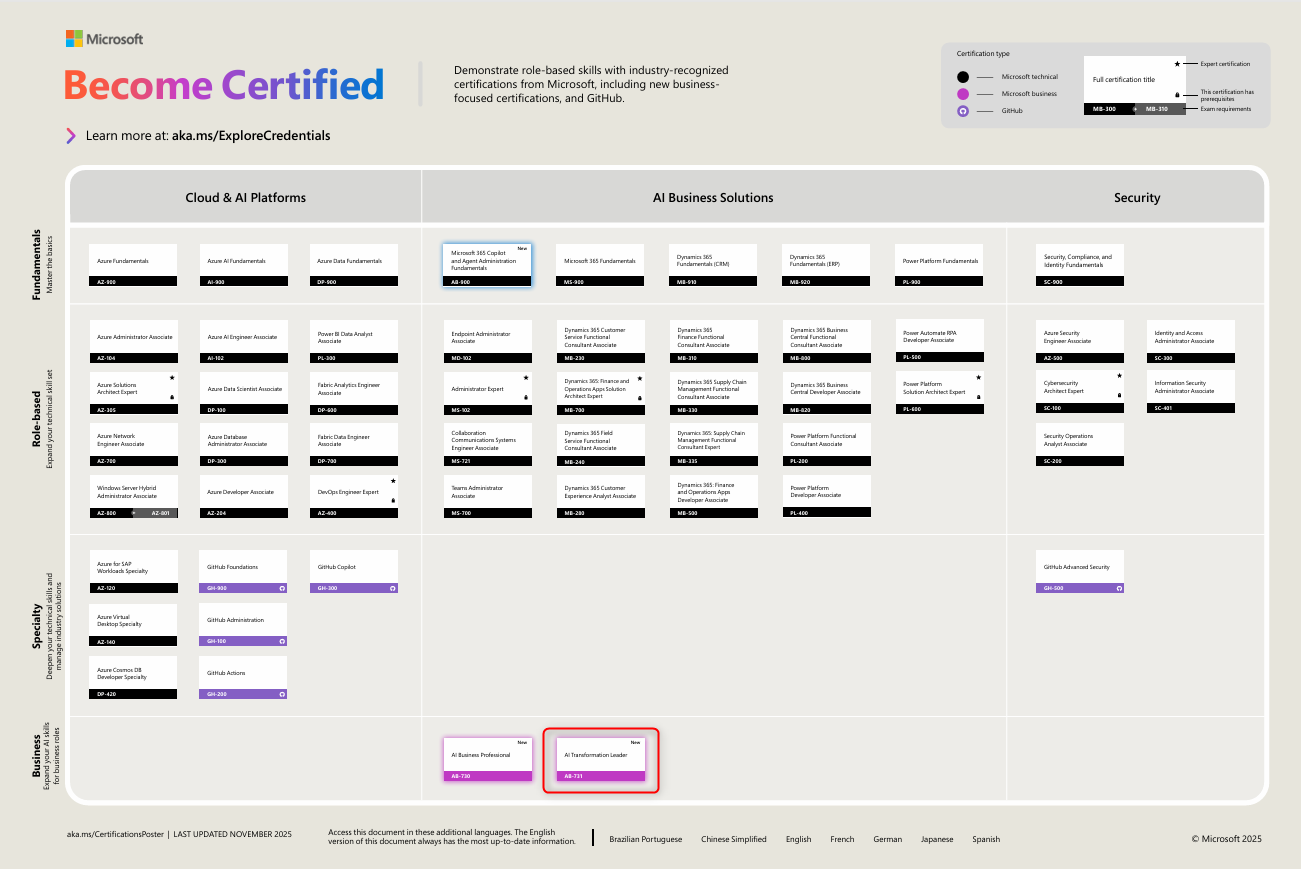This screenshot has height=869, width=1301.
Task: Click the lock on Azure Solutions Architect Expert
Action: pyautogui.click(x=171, y=398)
